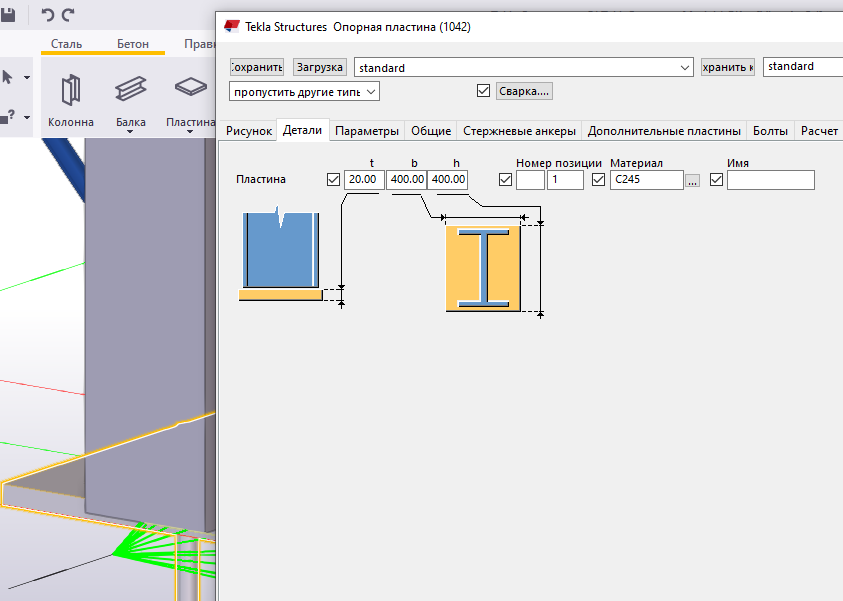Redo the last action
Image resolution: width=843 pixels, height=601 pixels.
[68, 15]
